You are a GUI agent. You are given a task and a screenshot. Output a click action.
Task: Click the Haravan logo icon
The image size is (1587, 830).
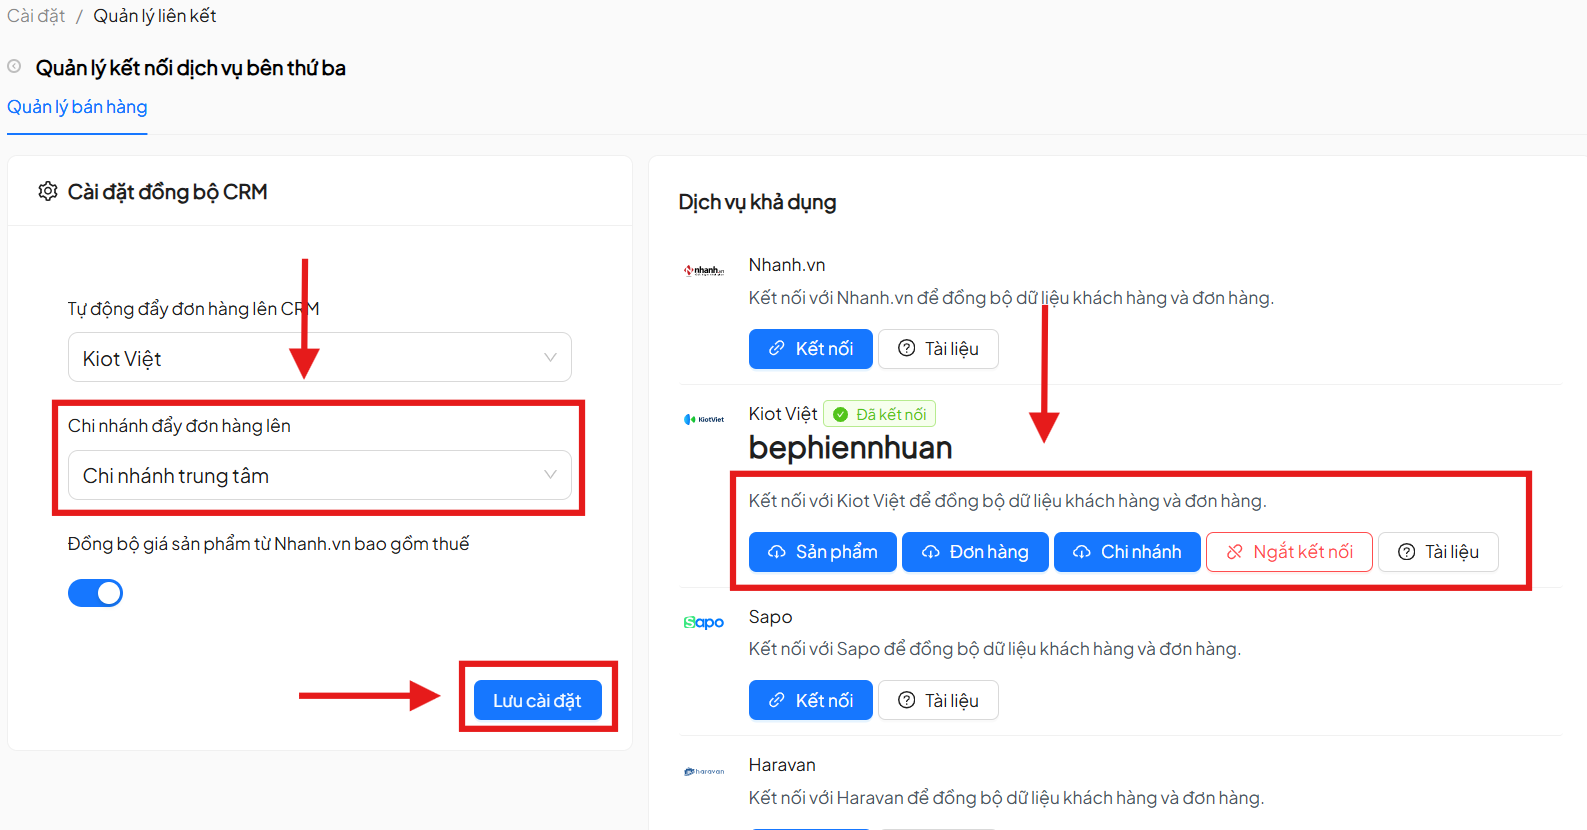pyautogui.click(x=704, y=771)
